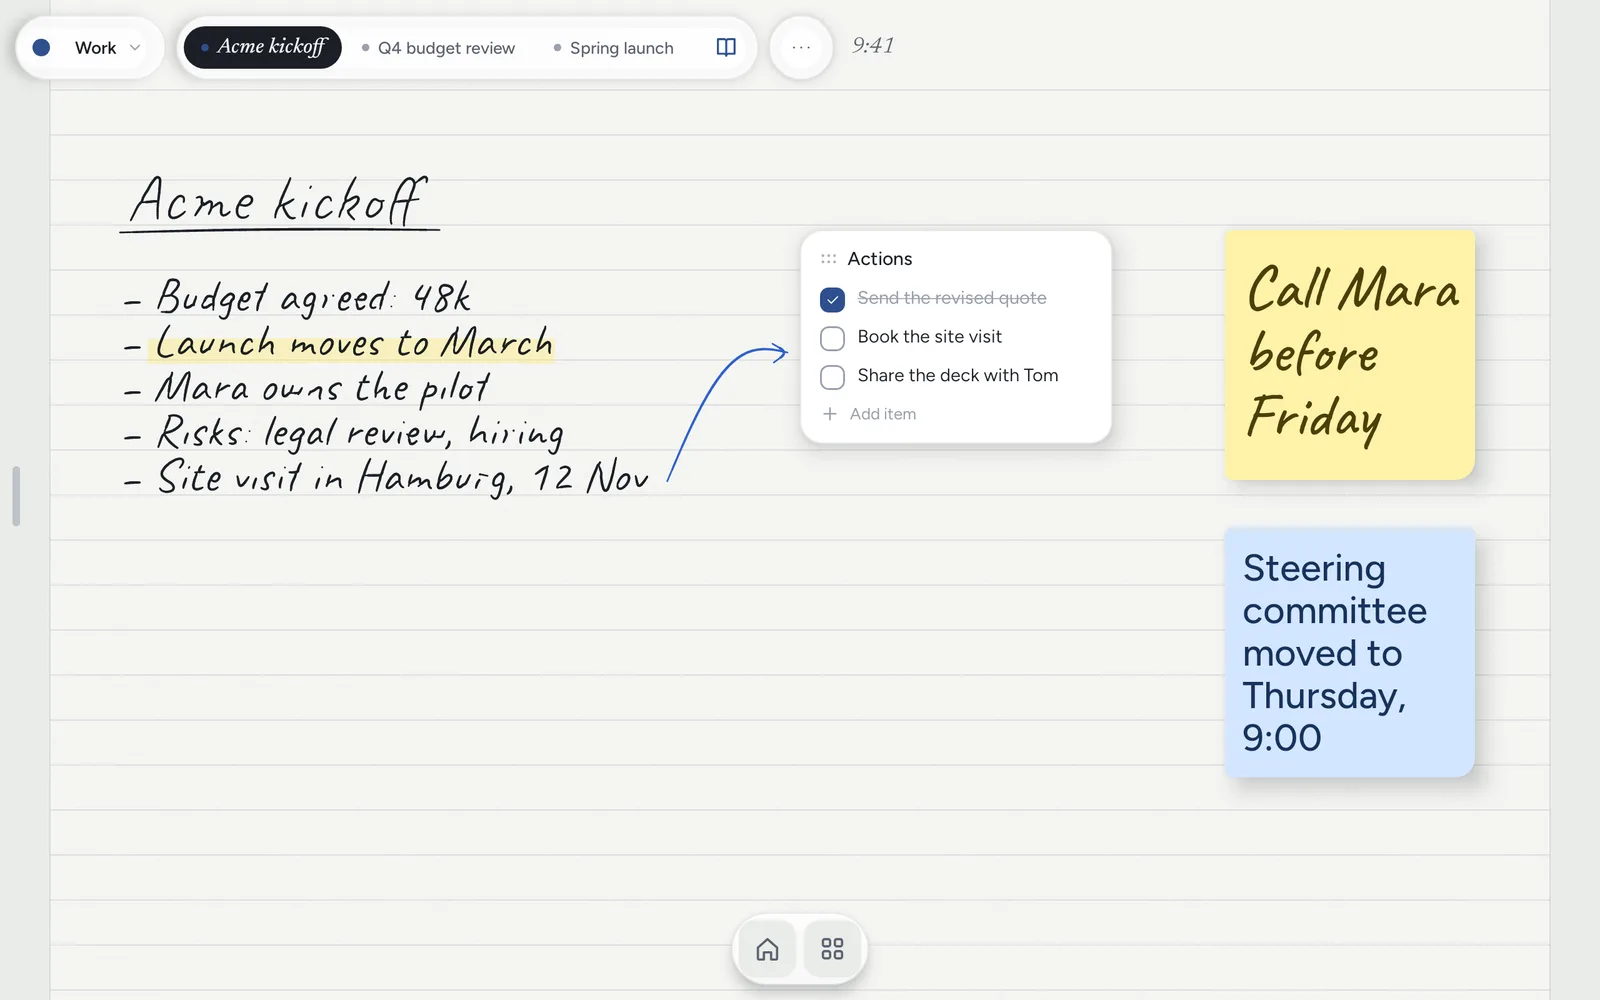Open the three-dot more options menu

point(801,47)
